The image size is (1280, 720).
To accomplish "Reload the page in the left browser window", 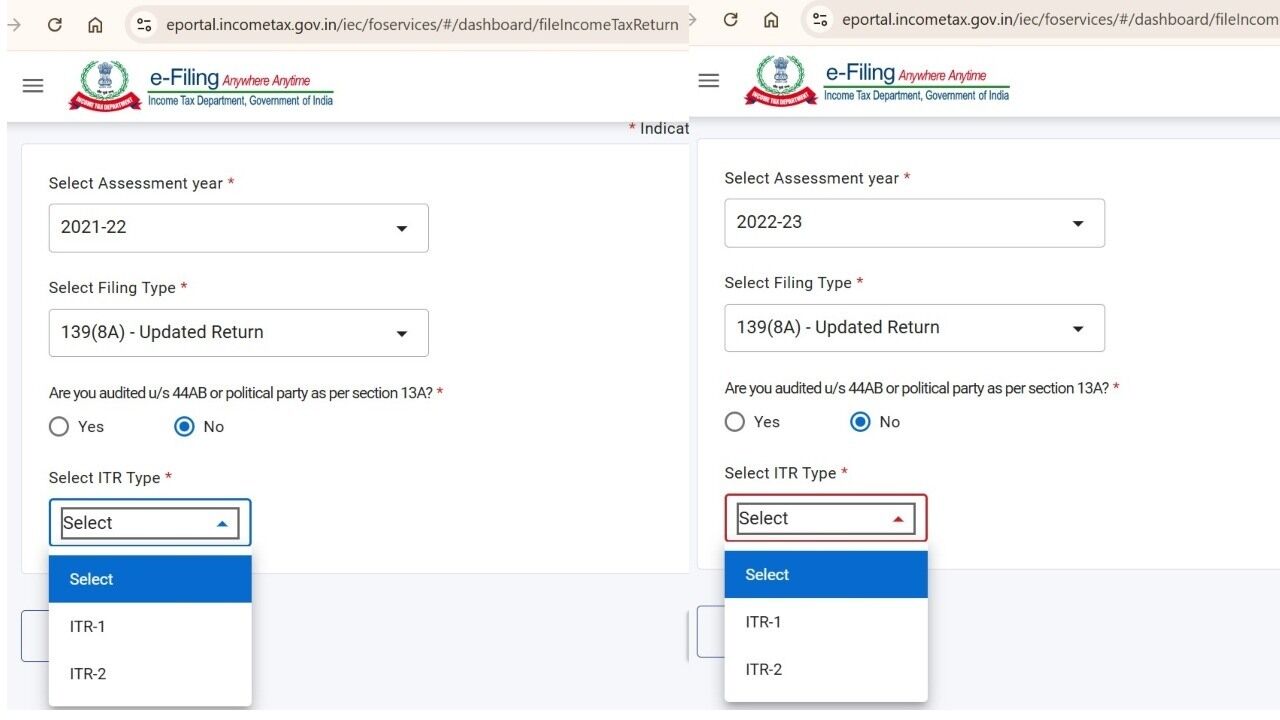I will point(55,25).
